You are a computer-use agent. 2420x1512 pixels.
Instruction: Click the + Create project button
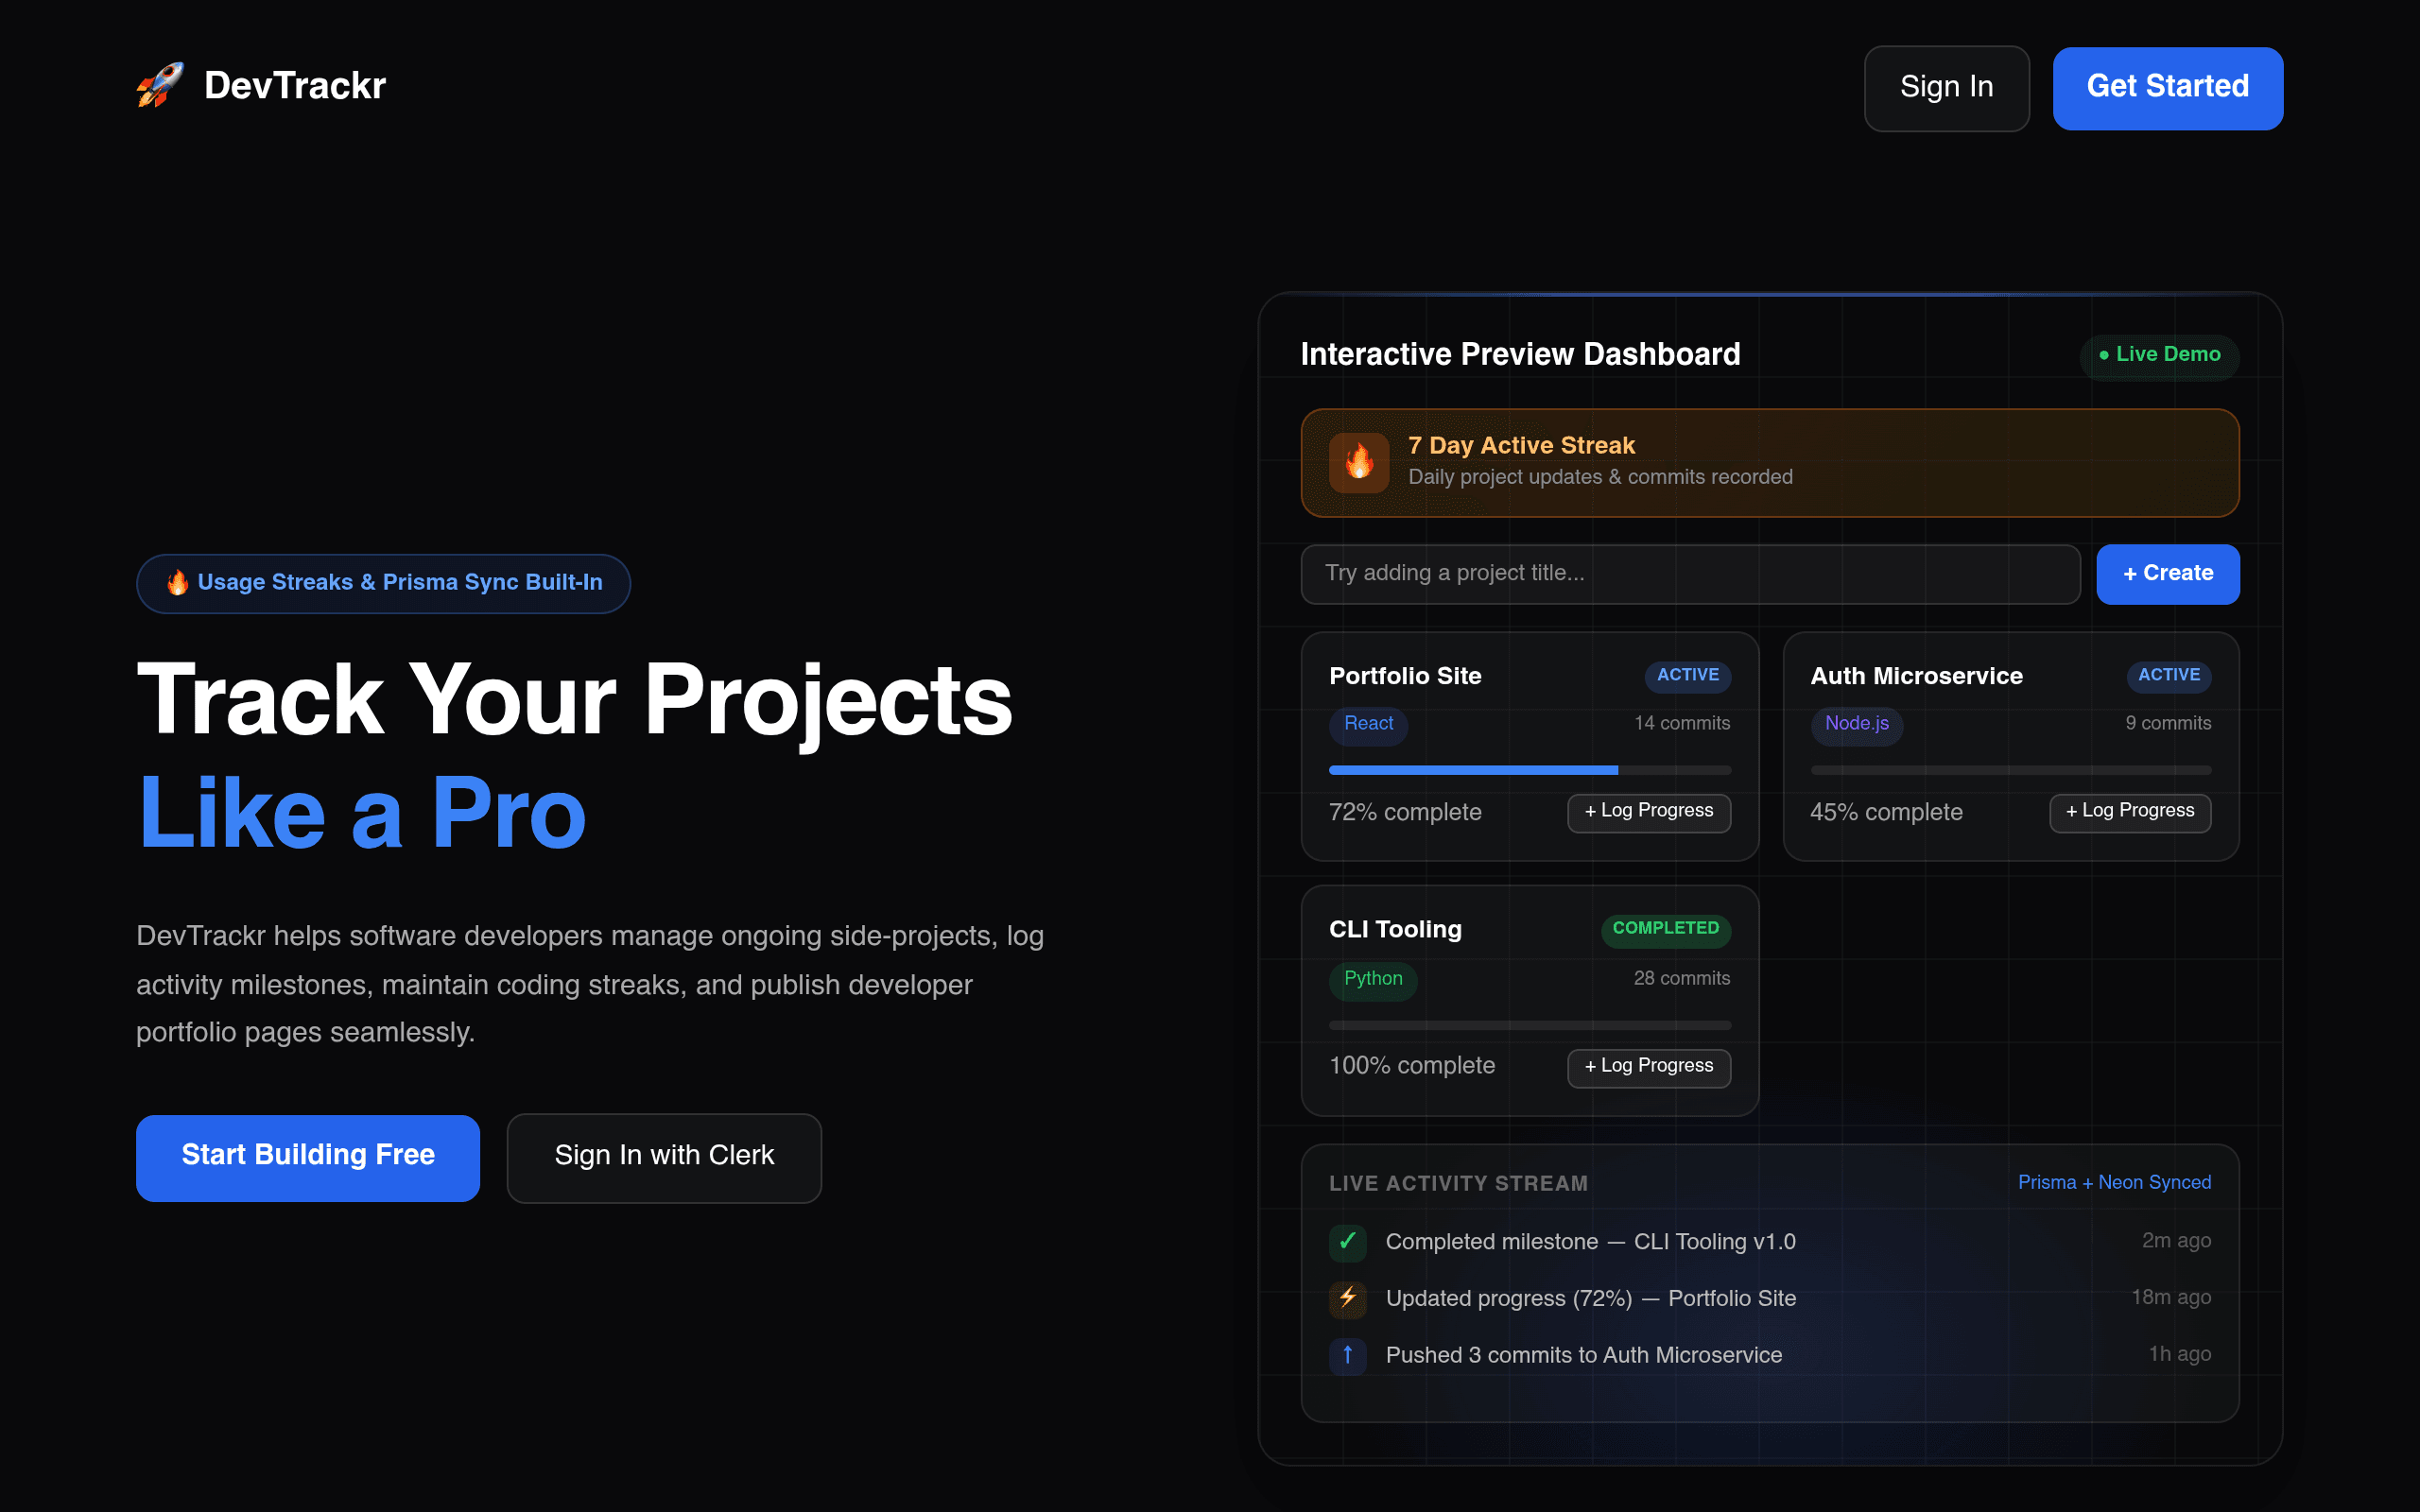pos(2167,574)
